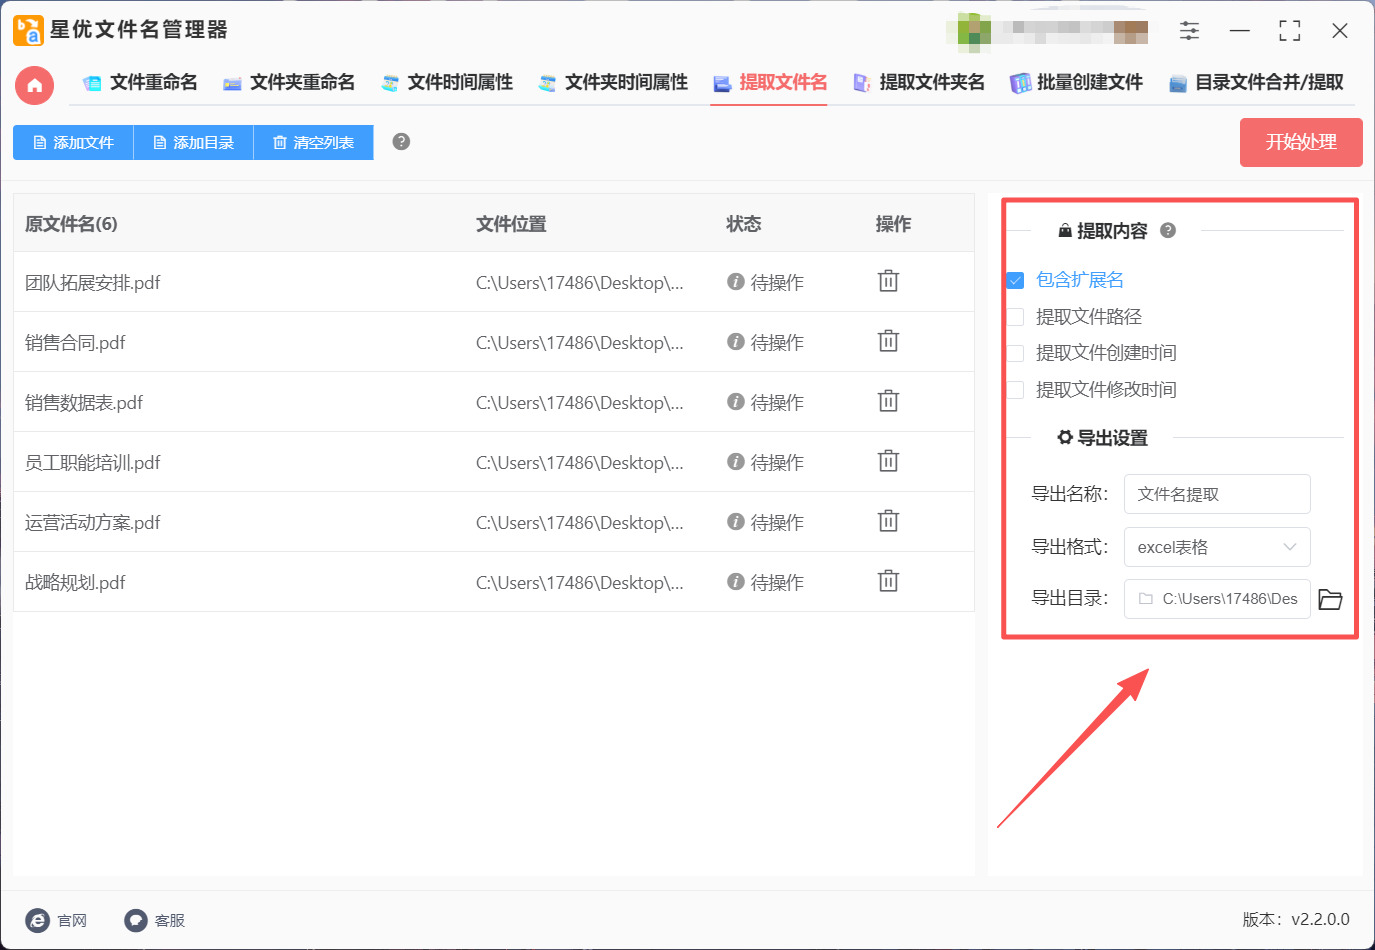This screenshot has height=950, width=1375.
Task: Enable the 提取文件路径 checkbox
Action: tap(1015, 317)
